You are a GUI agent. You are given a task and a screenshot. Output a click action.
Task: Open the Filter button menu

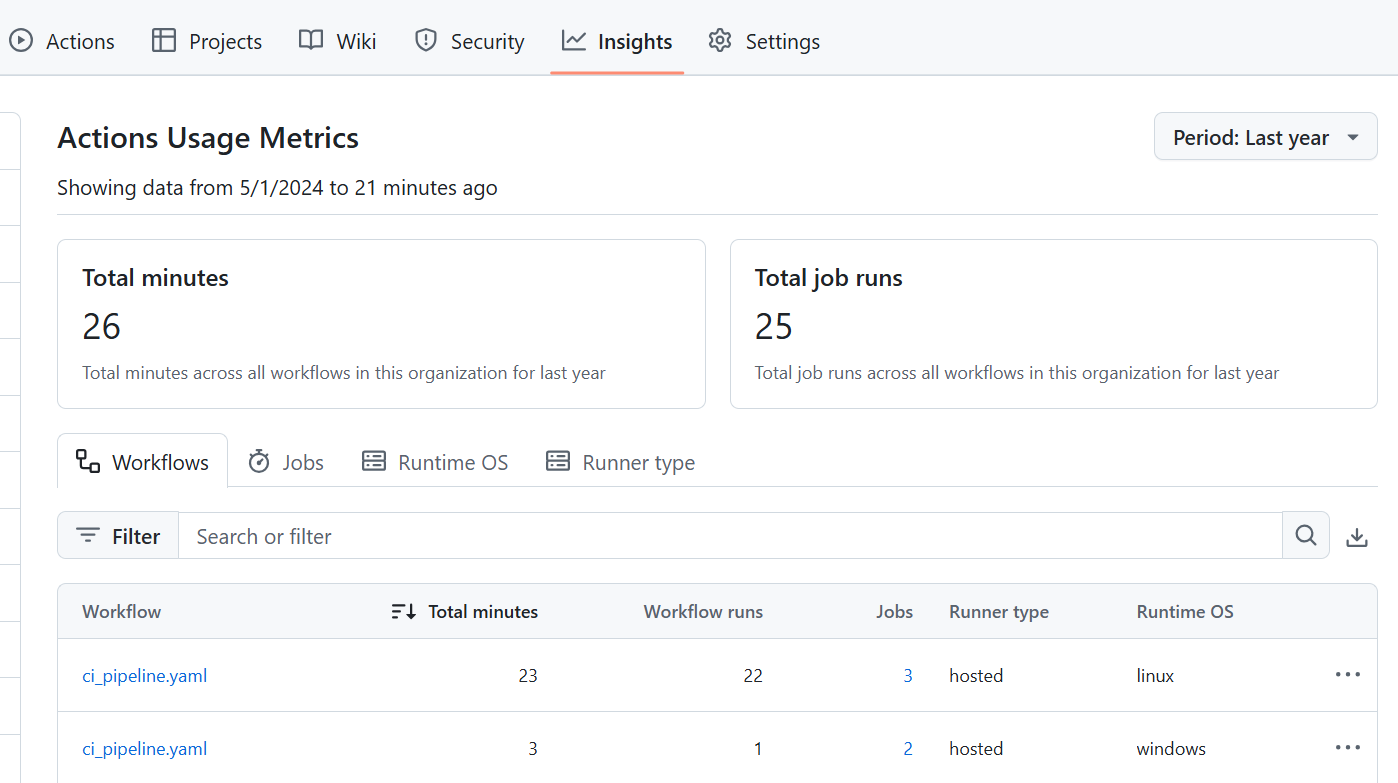[x=118, y=535]
